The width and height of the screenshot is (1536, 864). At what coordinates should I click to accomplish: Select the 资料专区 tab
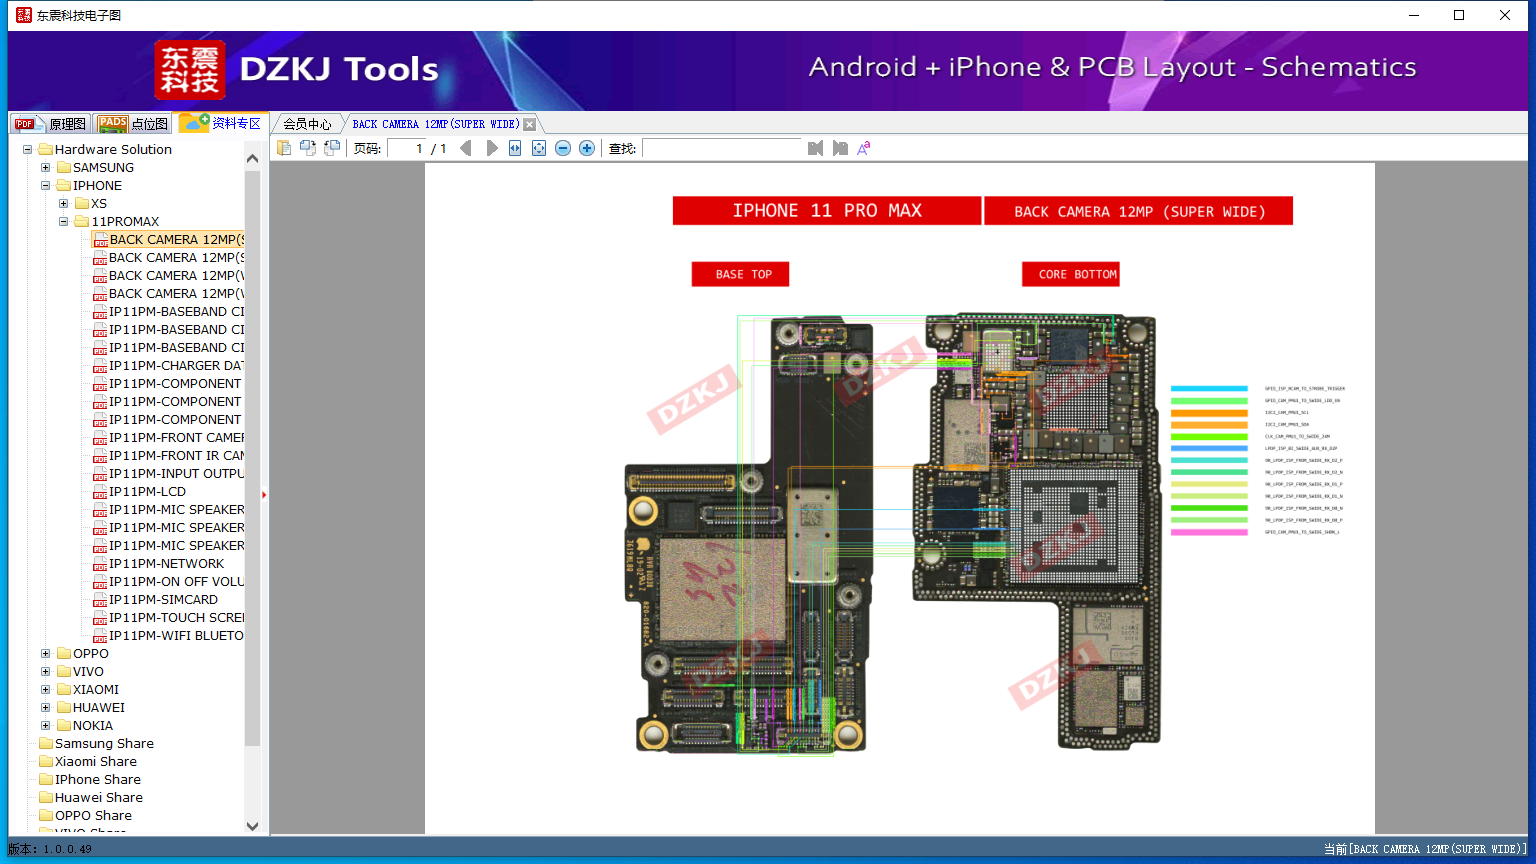(x=221, y=123)
